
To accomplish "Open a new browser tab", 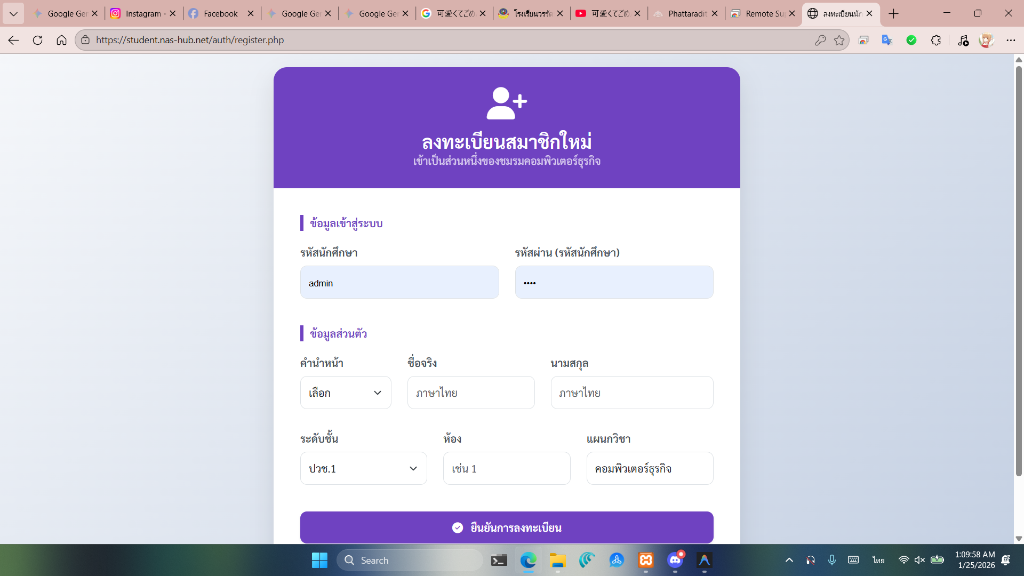I will point(894,14).
